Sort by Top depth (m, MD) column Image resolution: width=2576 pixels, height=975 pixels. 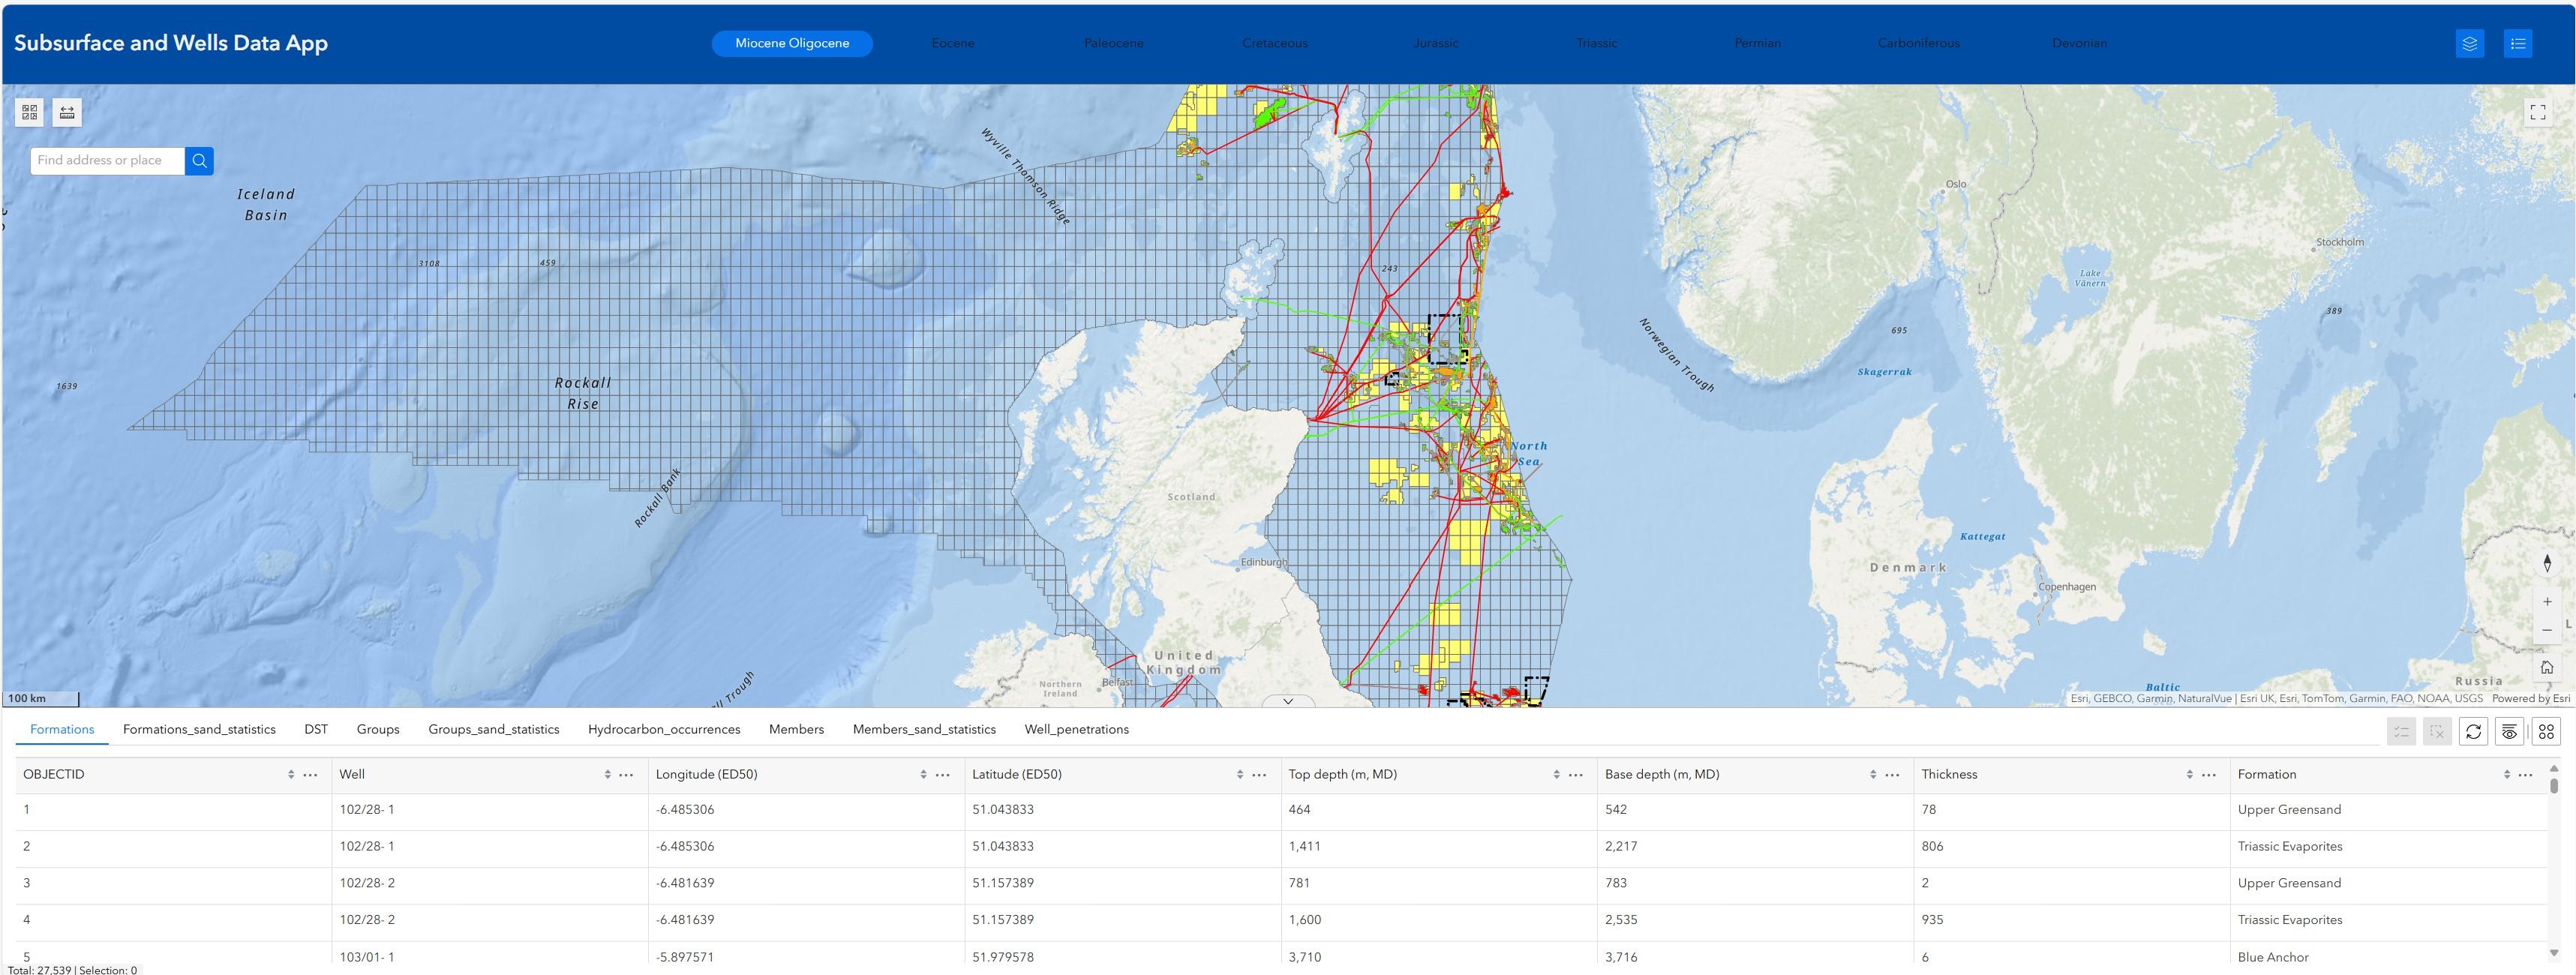pyautogui.click(x=1556, y=775)
